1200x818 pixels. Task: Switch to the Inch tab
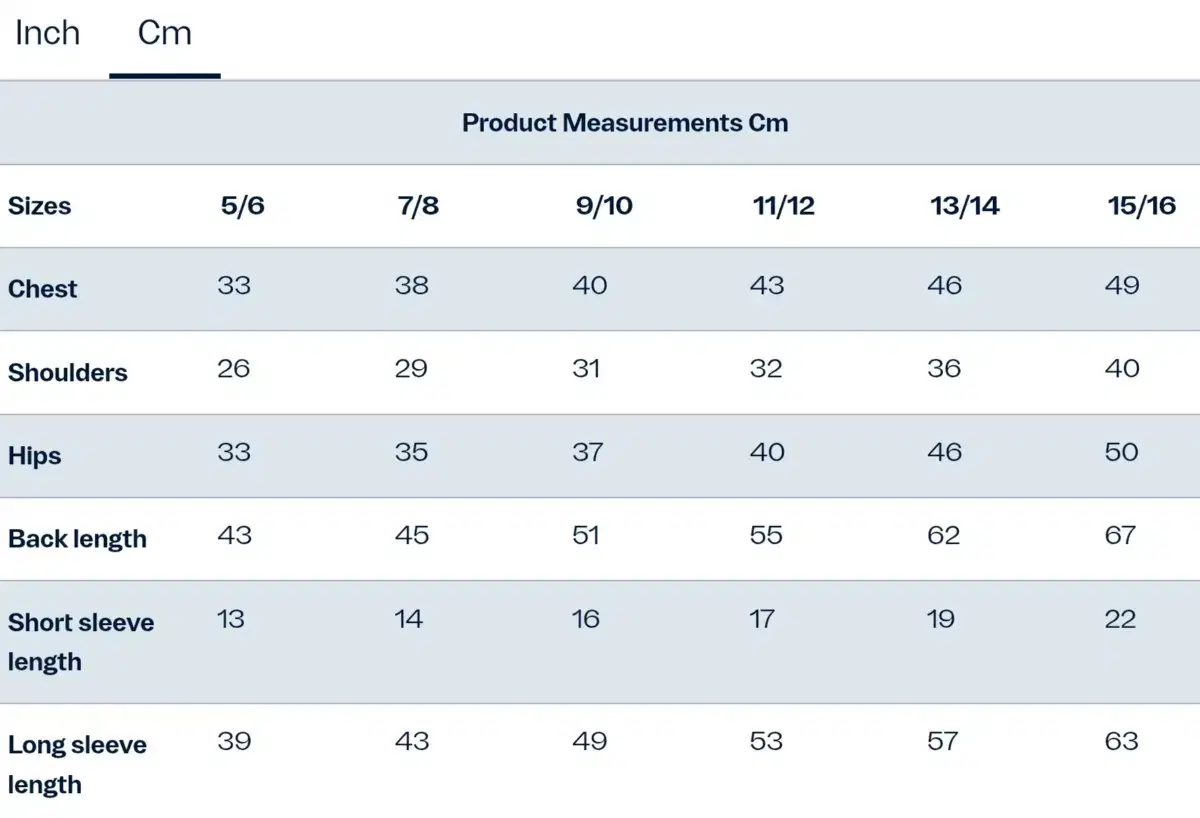pos(47,33)
